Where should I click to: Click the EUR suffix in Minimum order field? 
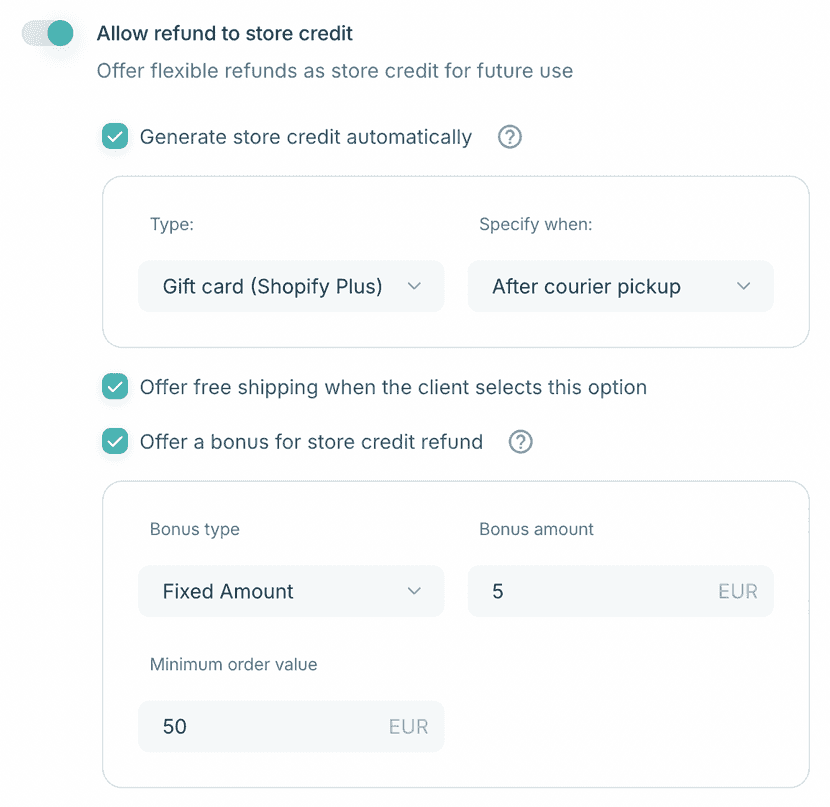click(408, 726)
